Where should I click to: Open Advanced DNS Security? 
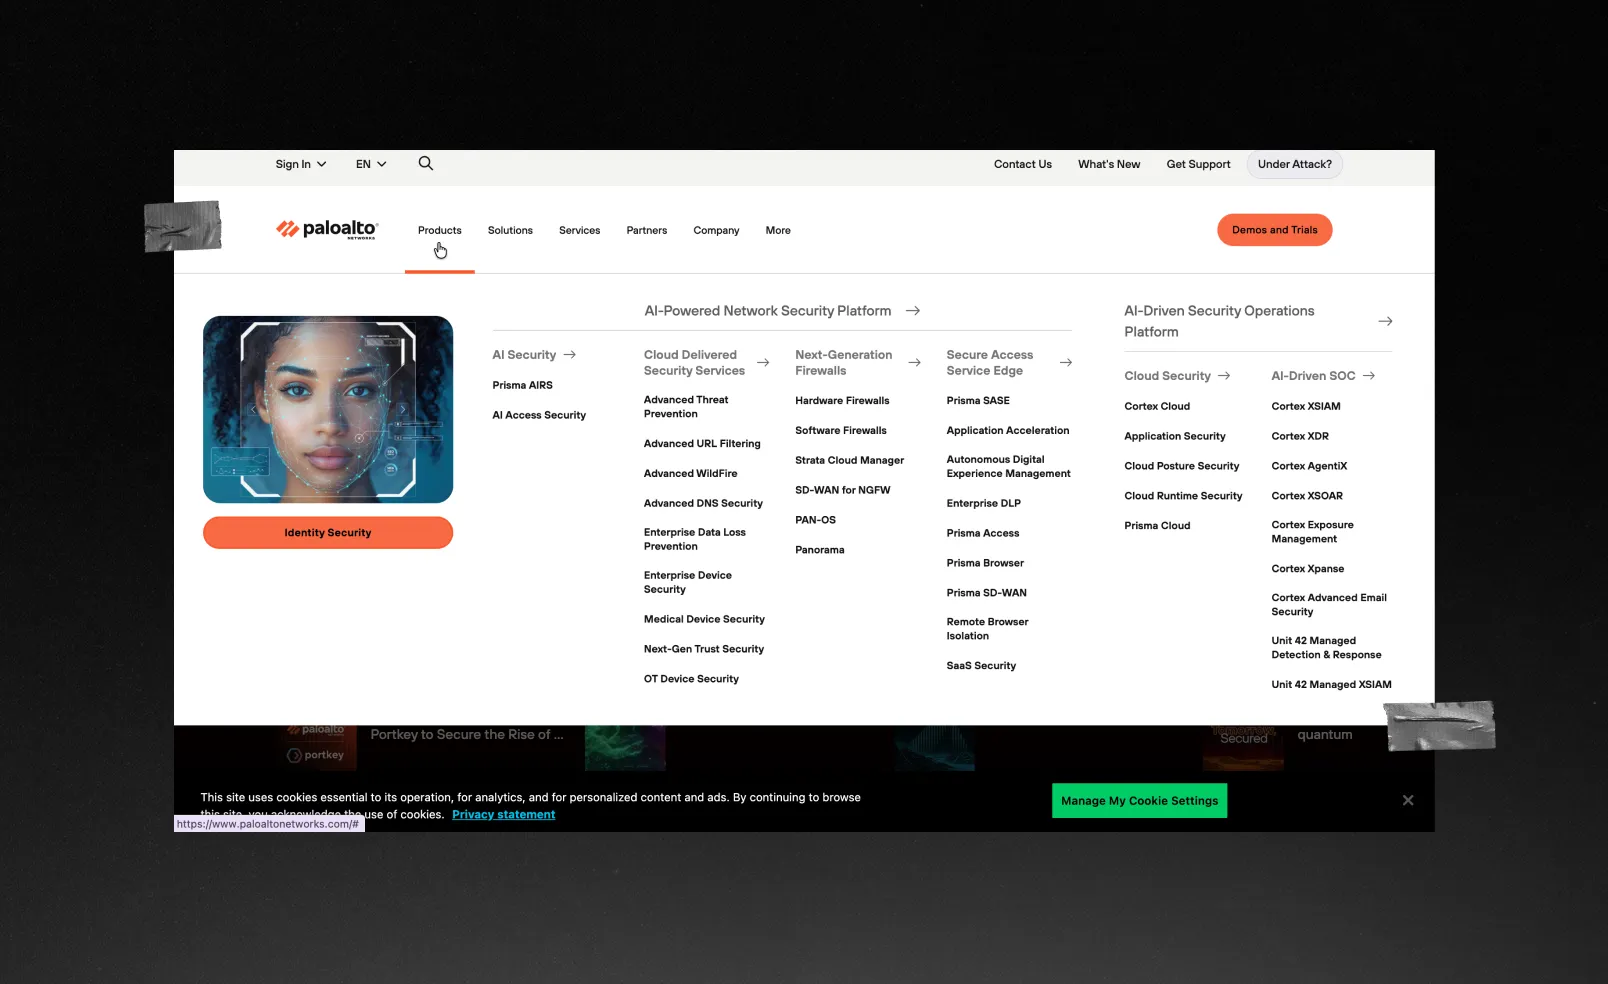[x=703, y=504]
